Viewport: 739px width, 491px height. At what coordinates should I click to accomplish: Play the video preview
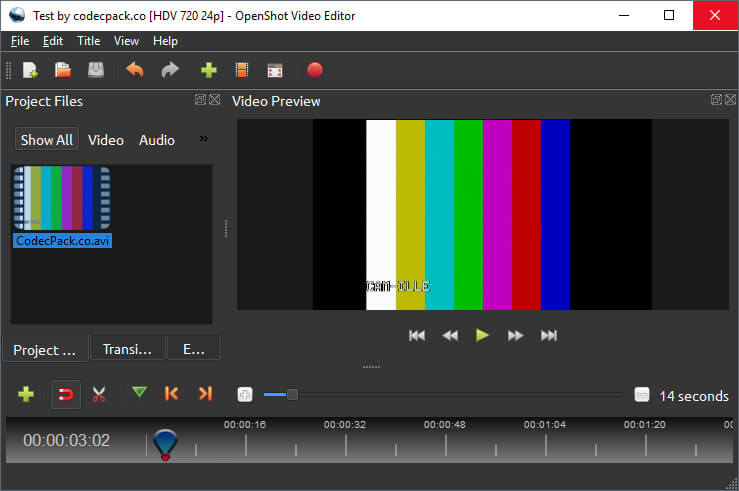point(482,335)
